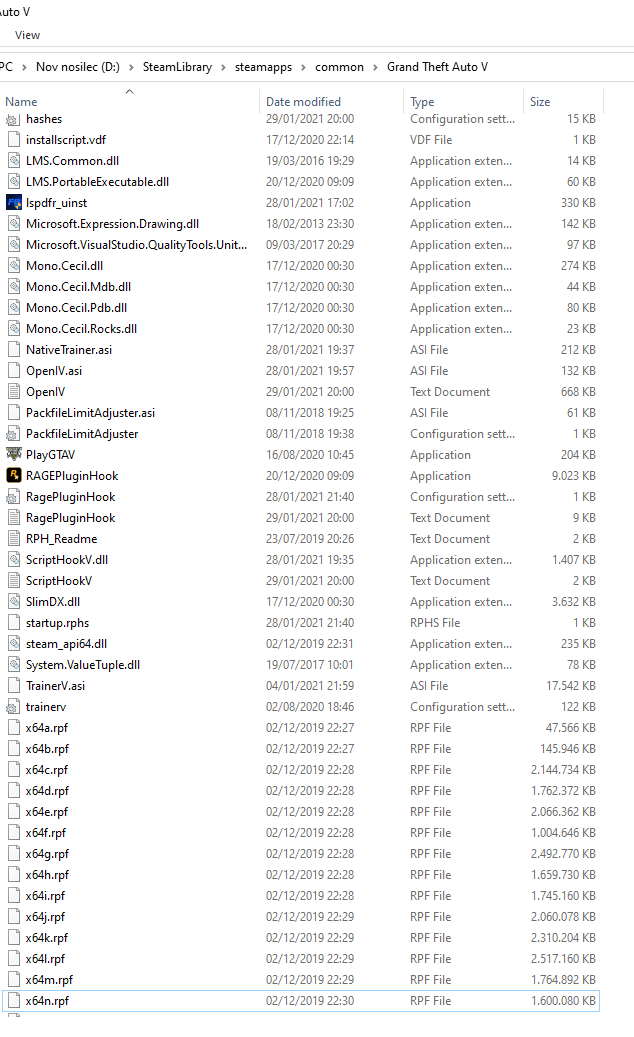Navigate to Nov nosilec (D:) in breadcrumb
This screenshot has width=634, height=1037.
(78, 67)
